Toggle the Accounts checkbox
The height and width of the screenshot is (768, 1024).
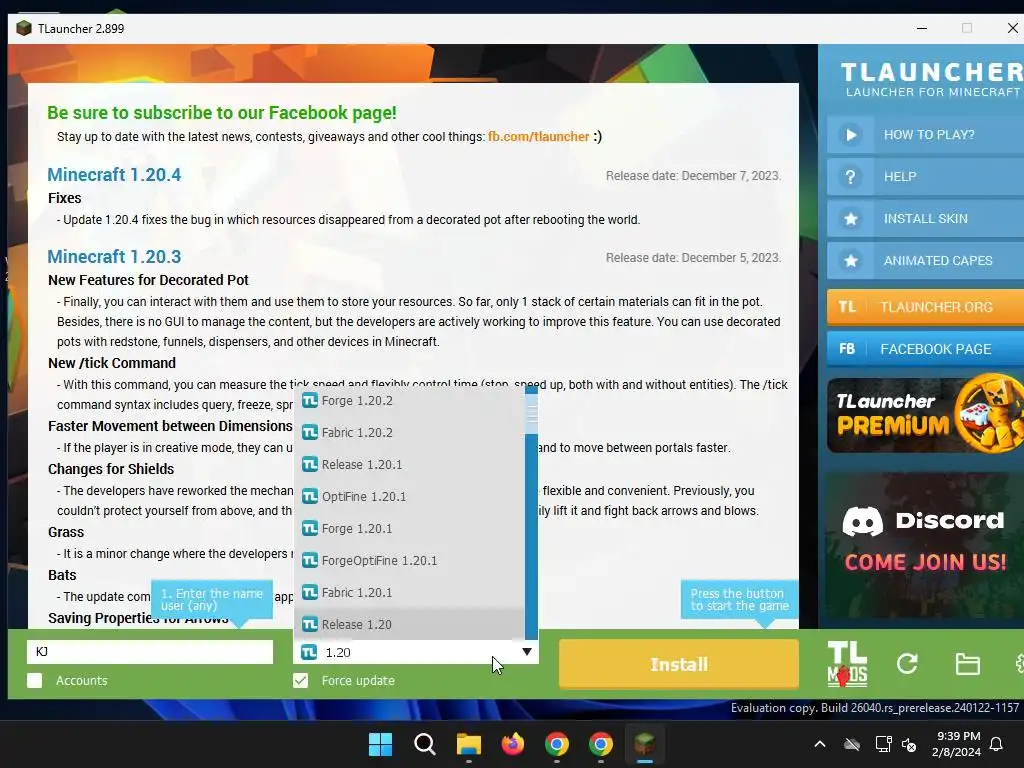click(35, 680)
